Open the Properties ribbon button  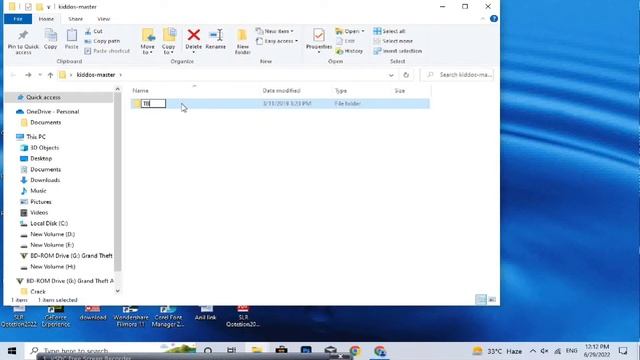[x=319, y=40]
